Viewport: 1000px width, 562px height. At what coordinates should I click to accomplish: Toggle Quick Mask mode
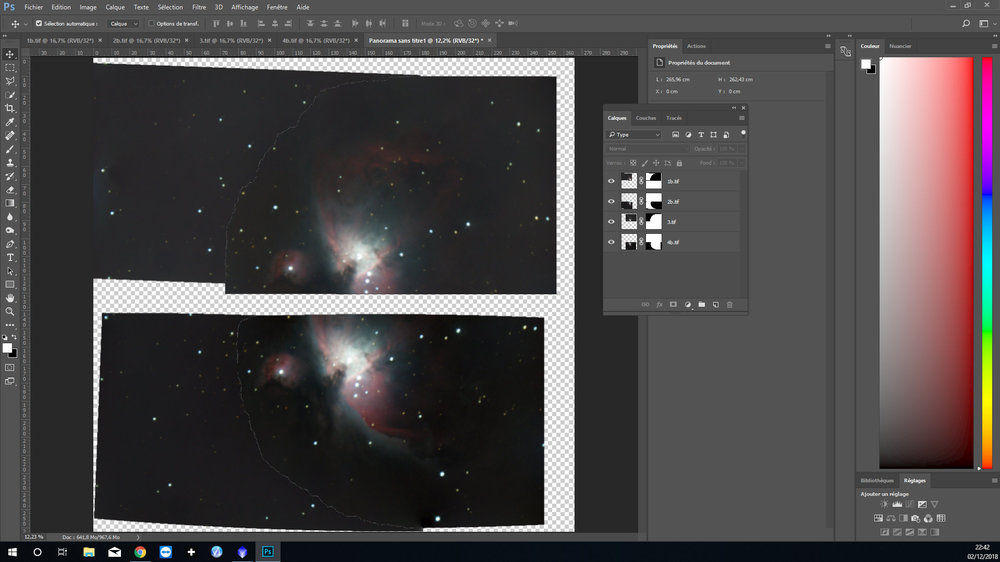(10, 368)
